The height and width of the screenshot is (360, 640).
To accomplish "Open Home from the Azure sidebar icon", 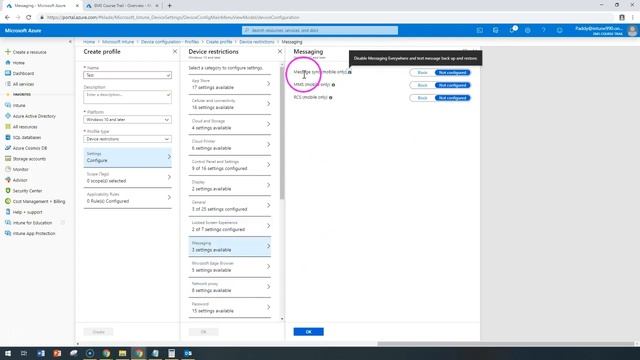I will [x=7, y=62].
